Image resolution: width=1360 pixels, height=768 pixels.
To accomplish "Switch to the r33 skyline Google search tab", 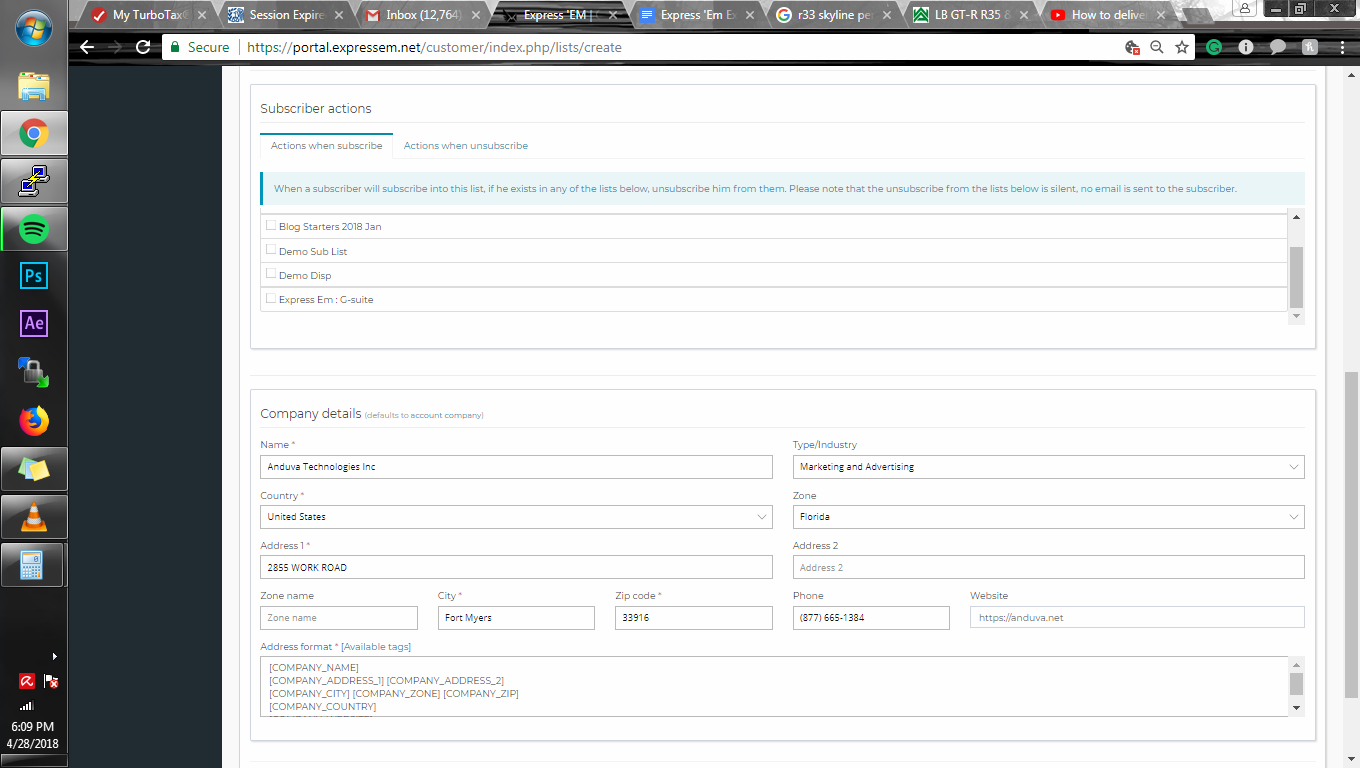I will point(833,15).
